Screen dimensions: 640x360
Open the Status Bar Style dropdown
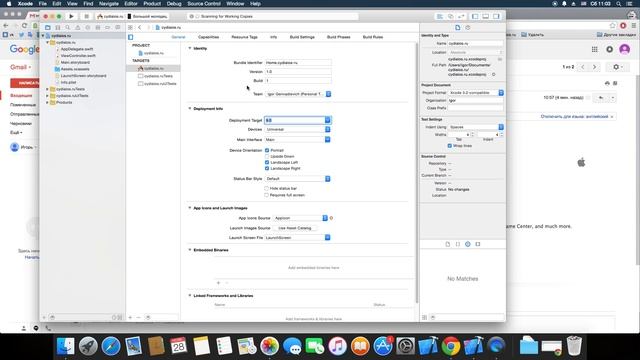pos(298,179)
